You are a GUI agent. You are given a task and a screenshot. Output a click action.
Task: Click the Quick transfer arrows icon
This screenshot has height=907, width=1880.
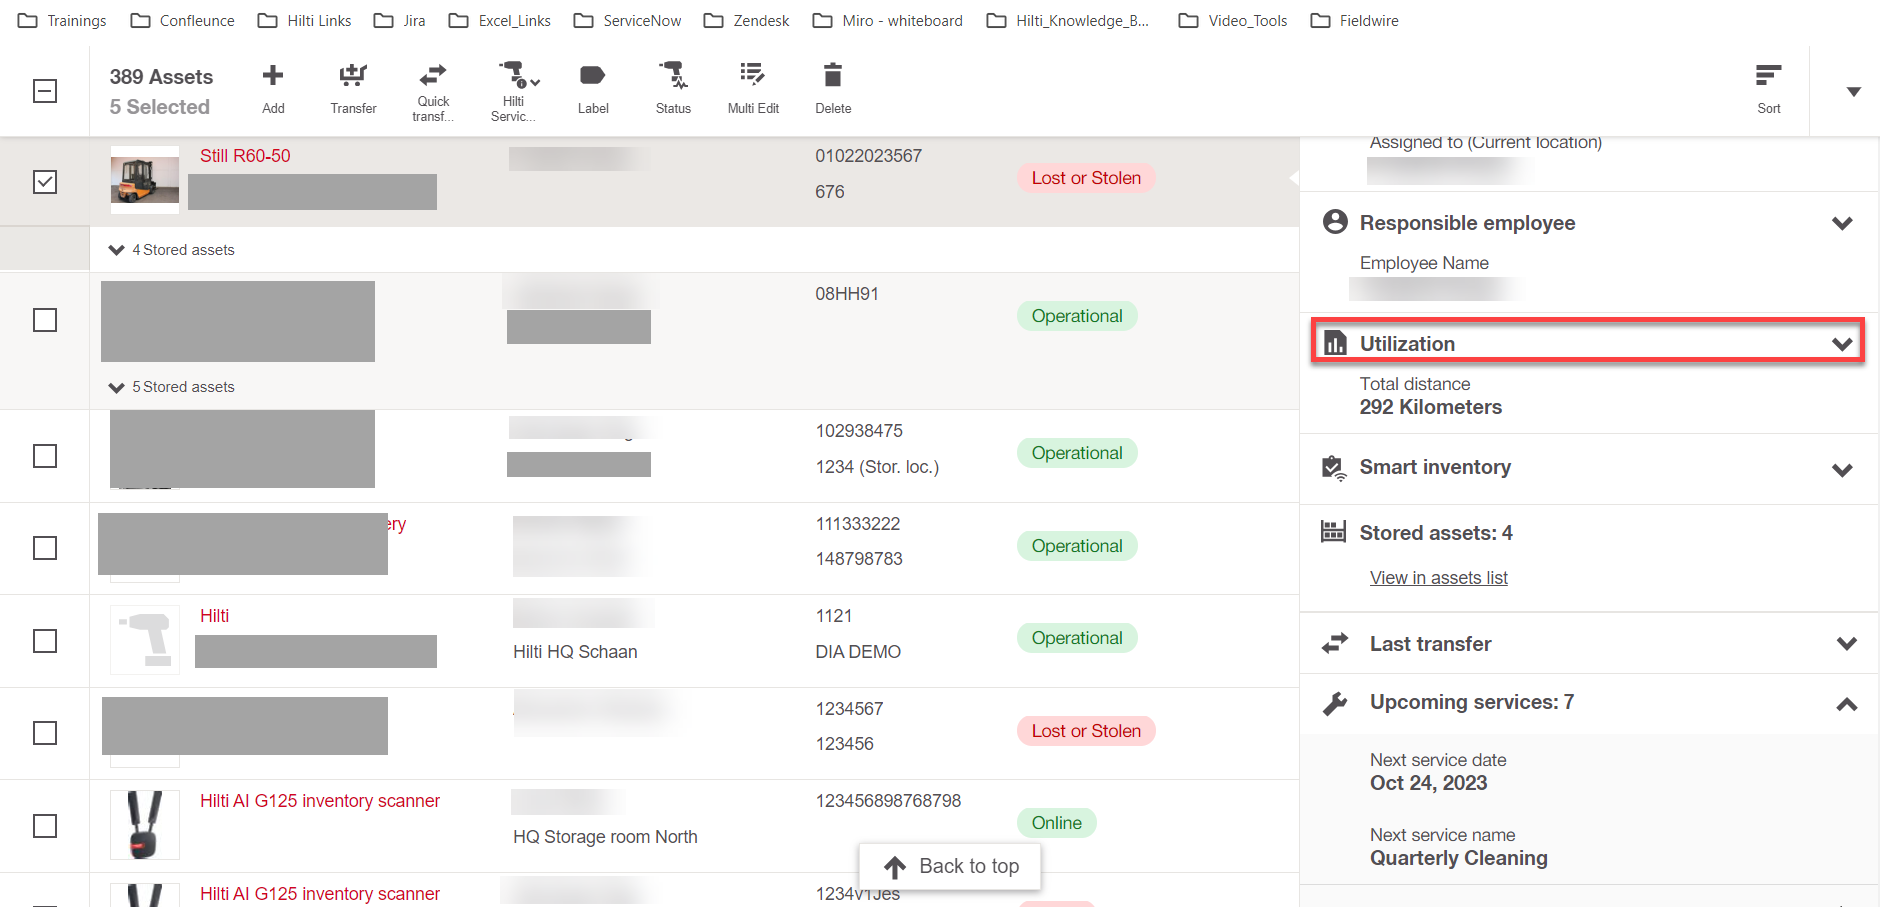(x=433, y=77)
